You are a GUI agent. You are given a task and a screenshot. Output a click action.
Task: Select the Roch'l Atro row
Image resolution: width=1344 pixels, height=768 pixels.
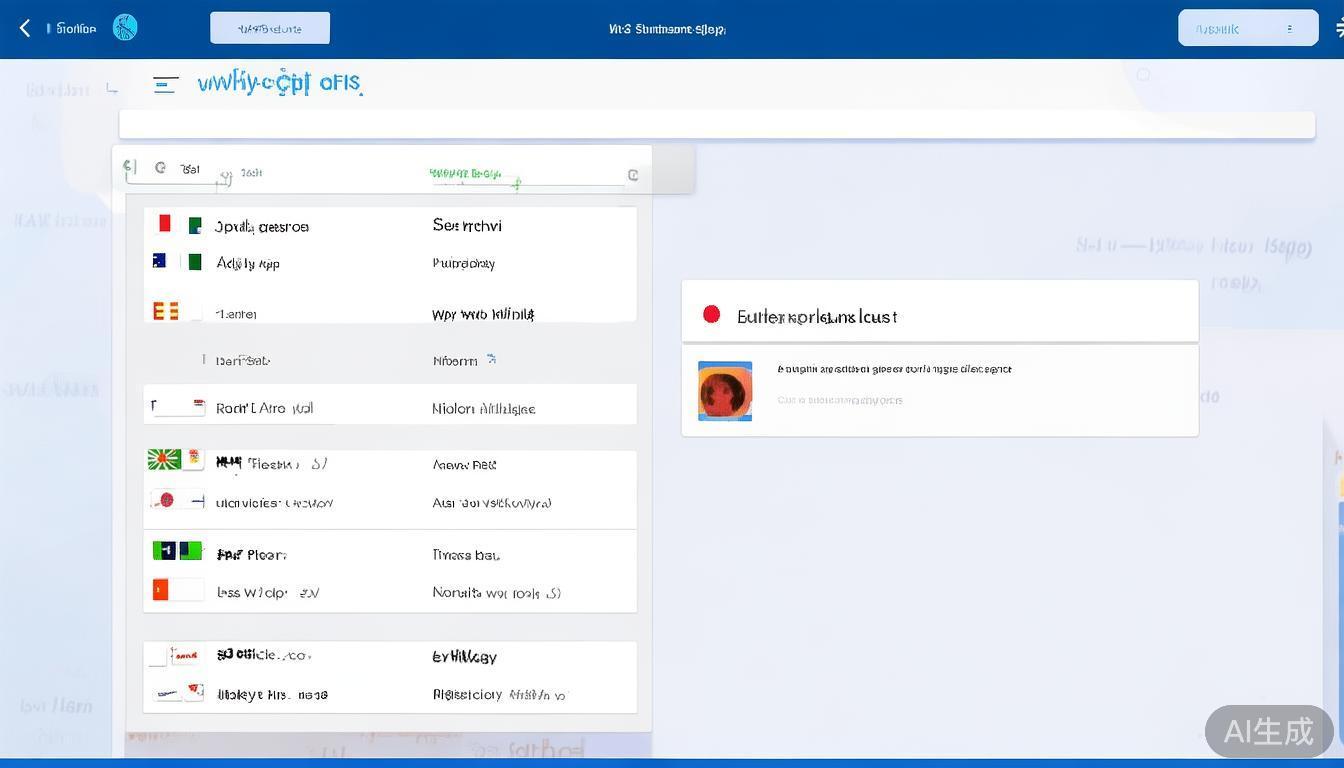coord(389,405)
